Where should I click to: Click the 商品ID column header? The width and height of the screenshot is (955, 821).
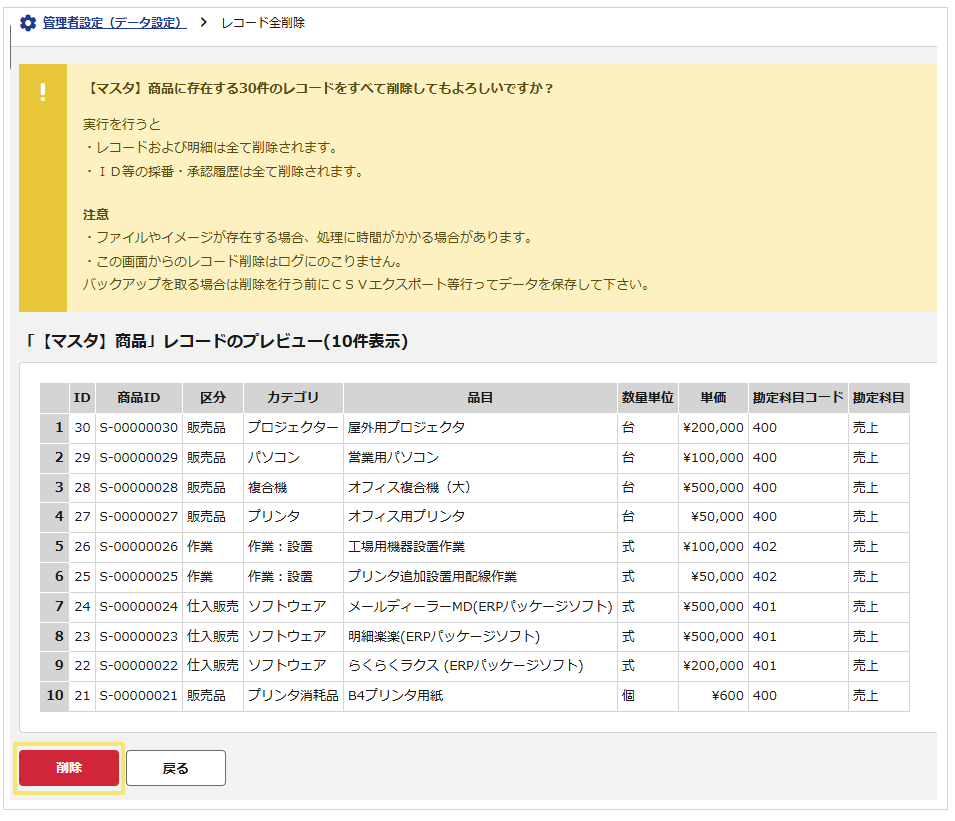(139, 398)
